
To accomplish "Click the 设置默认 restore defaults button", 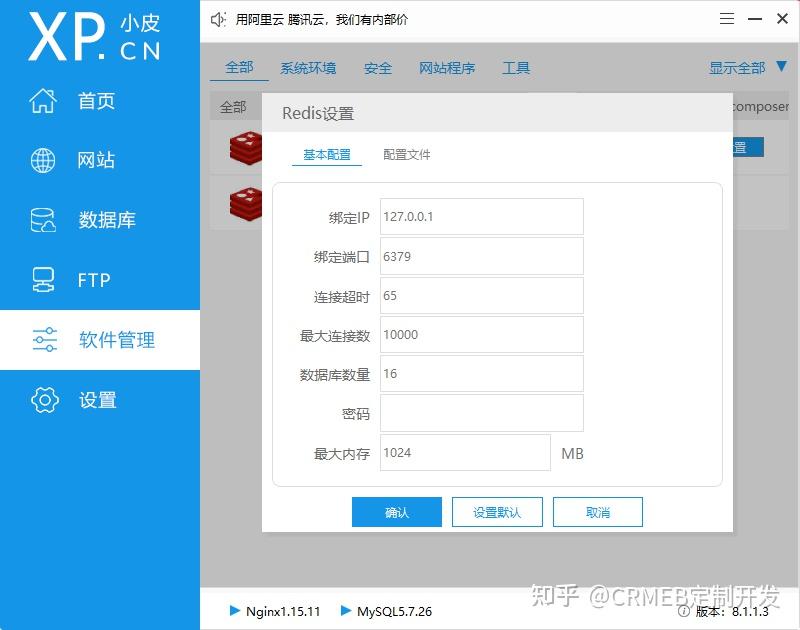I will coord(497,511).
